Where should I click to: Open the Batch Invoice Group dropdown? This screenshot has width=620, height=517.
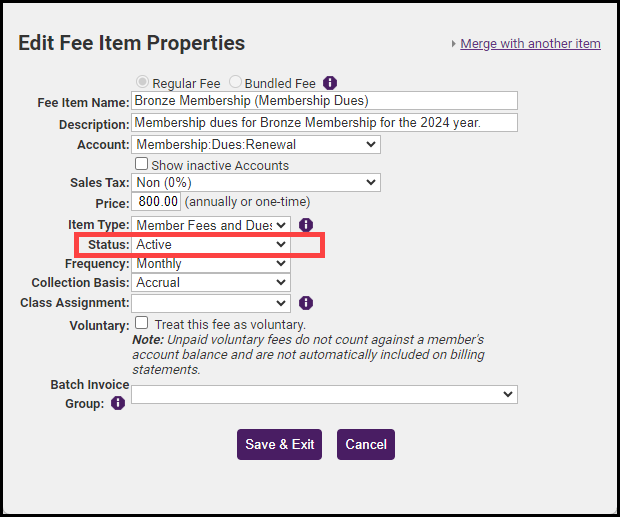324,395
